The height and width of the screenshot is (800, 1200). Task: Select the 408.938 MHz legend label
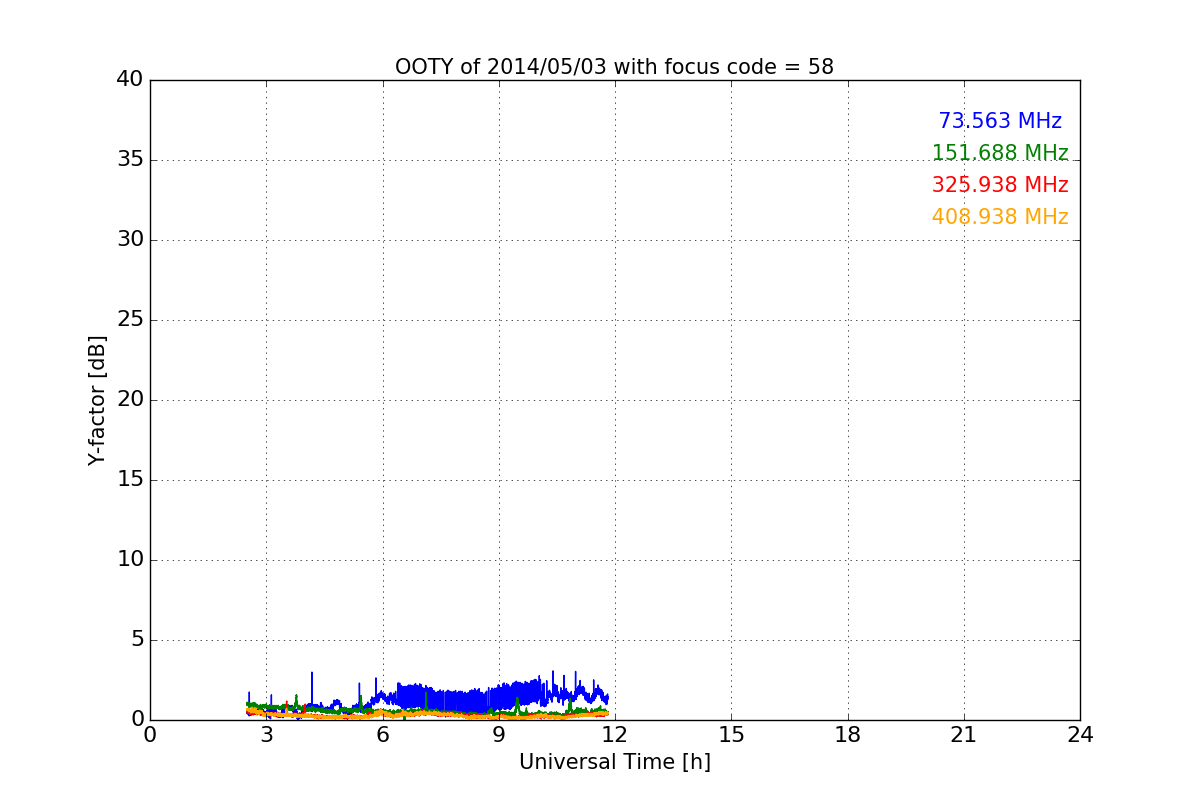[1000, 217]
